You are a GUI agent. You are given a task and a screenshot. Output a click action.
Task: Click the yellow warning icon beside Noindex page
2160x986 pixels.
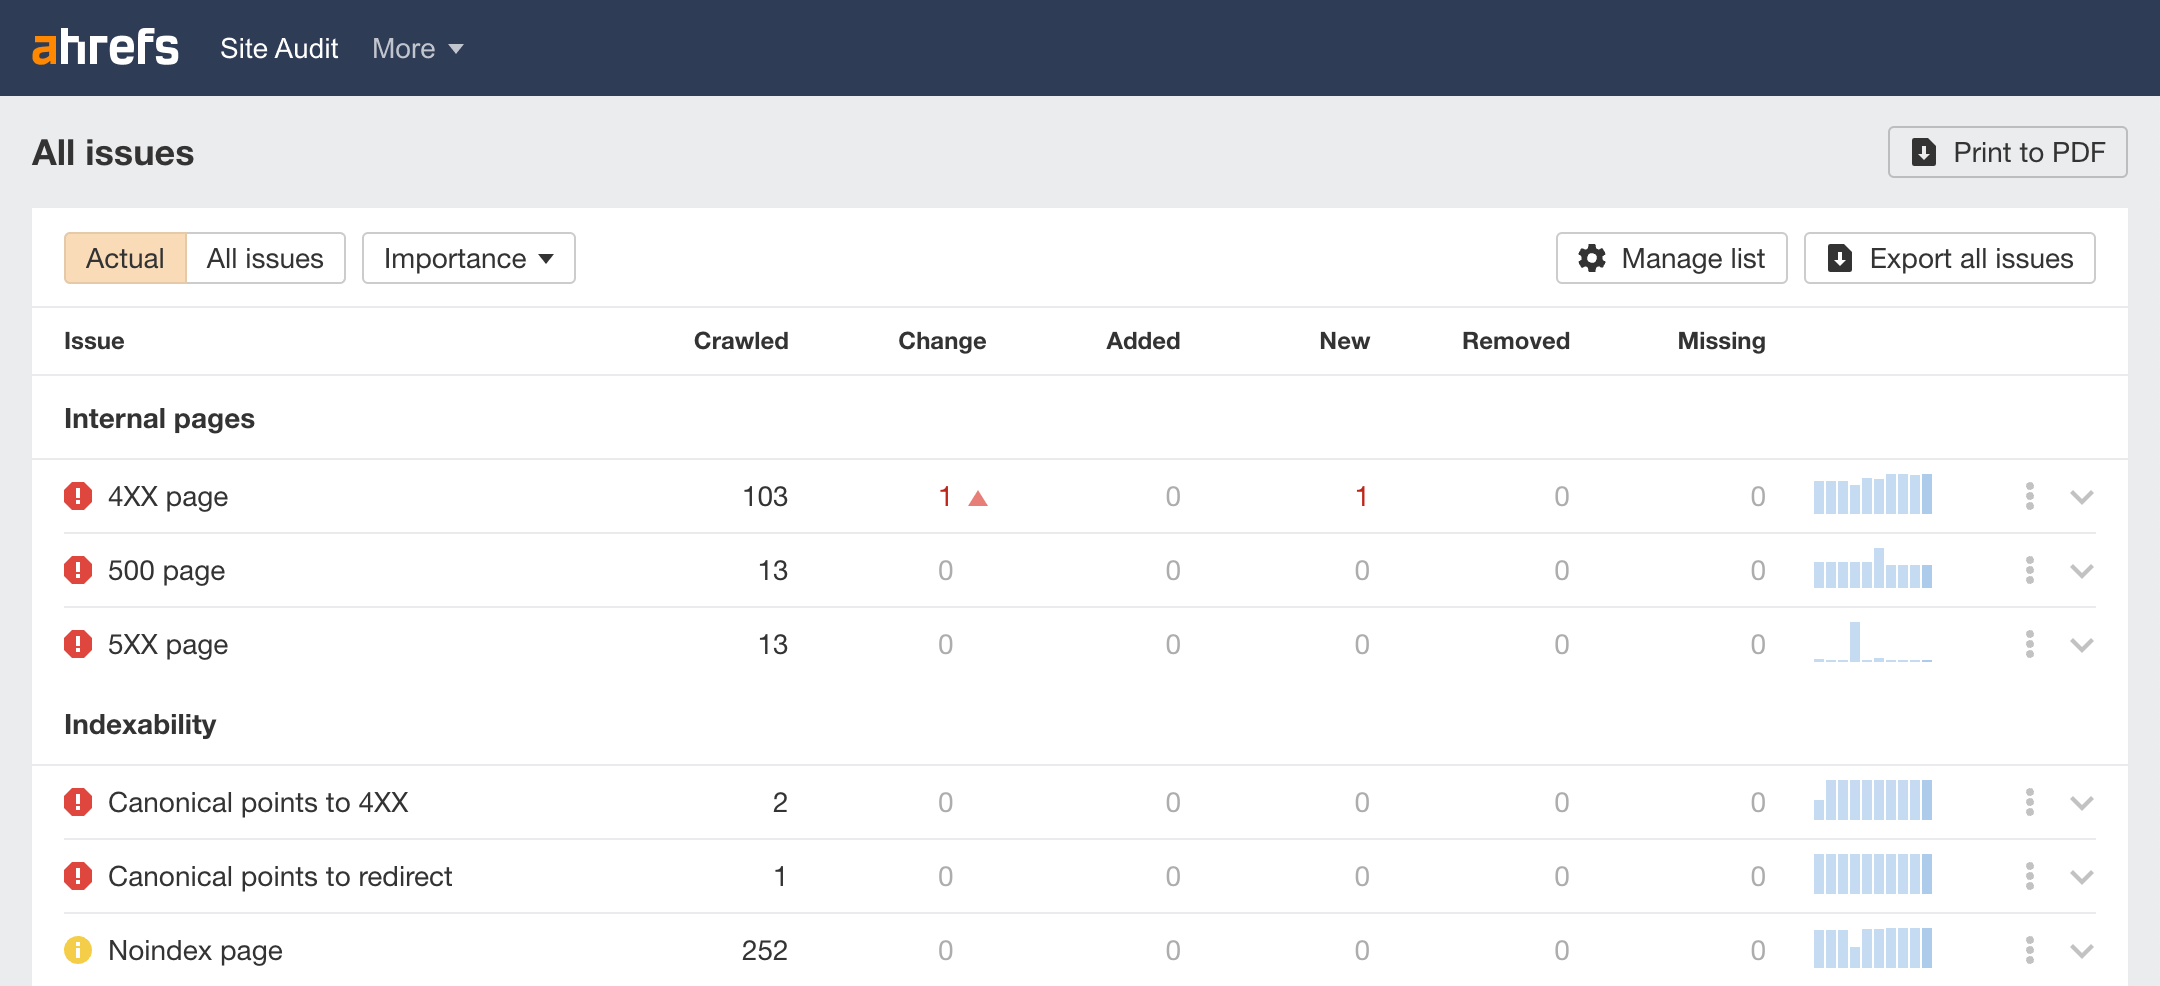point(78,950)
